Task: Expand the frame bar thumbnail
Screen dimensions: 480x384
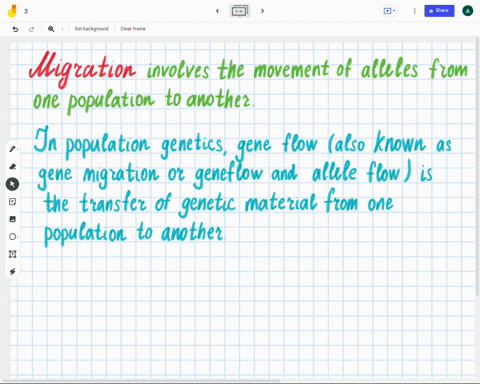Action: (x=240, y=11)
